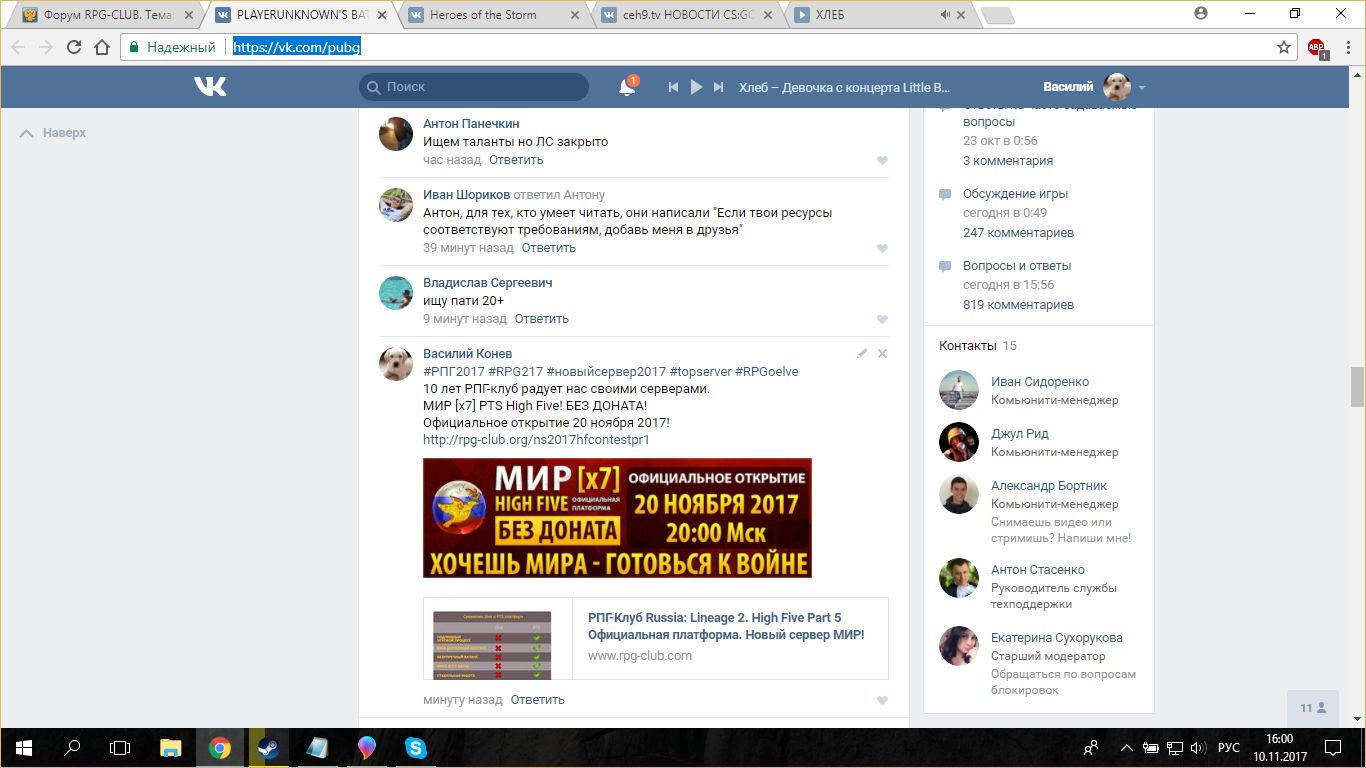Switch to Heroes of the Storm tab
This screenshot has height=768, width=1366.
point(483,15)
